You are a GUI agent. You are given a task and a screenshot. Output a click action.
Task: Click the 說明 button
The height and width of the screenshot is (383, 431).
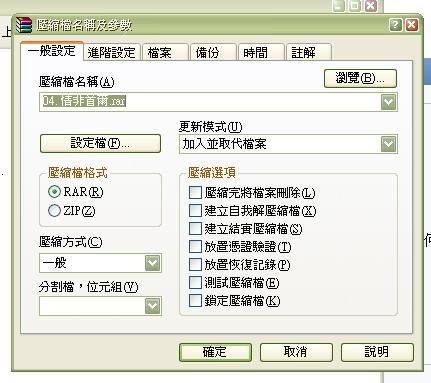377,352
